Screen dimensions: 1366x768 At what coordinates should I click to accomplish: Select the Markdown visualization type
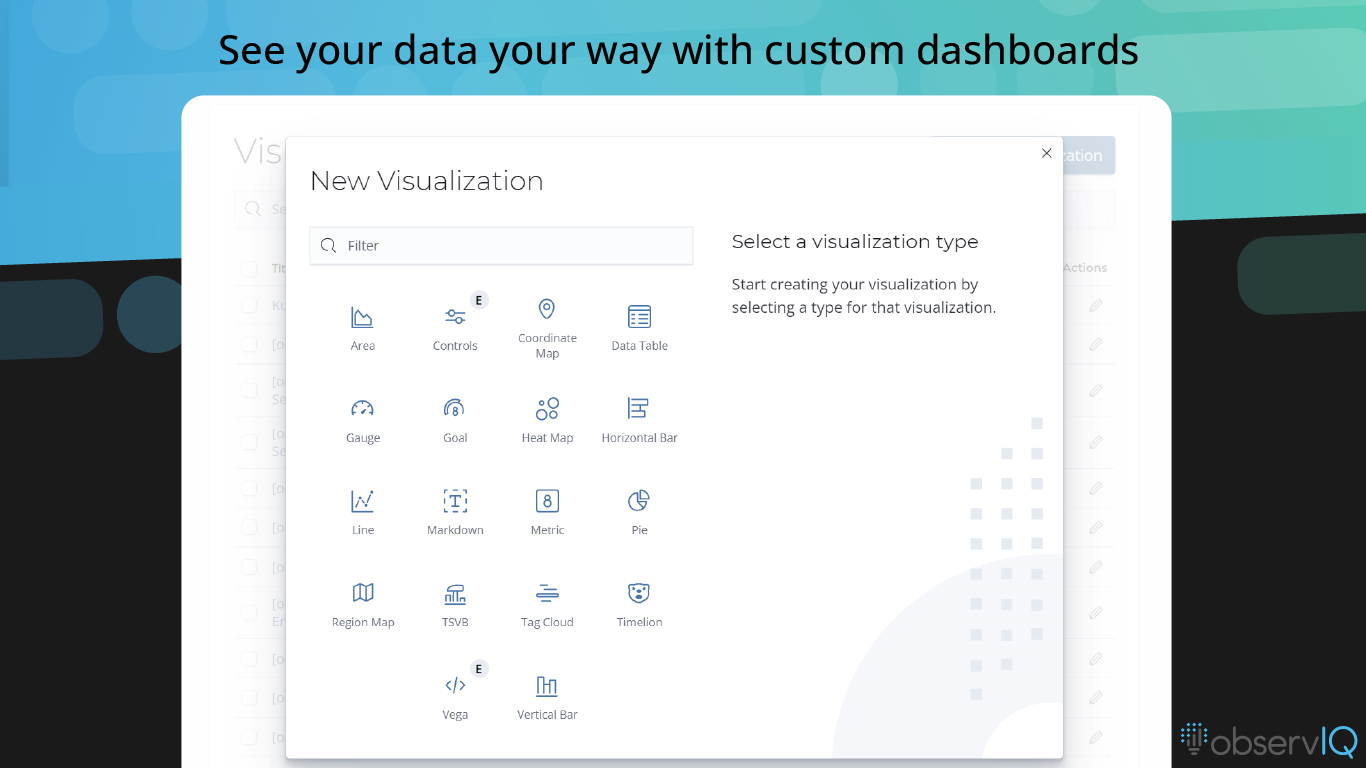455,510
